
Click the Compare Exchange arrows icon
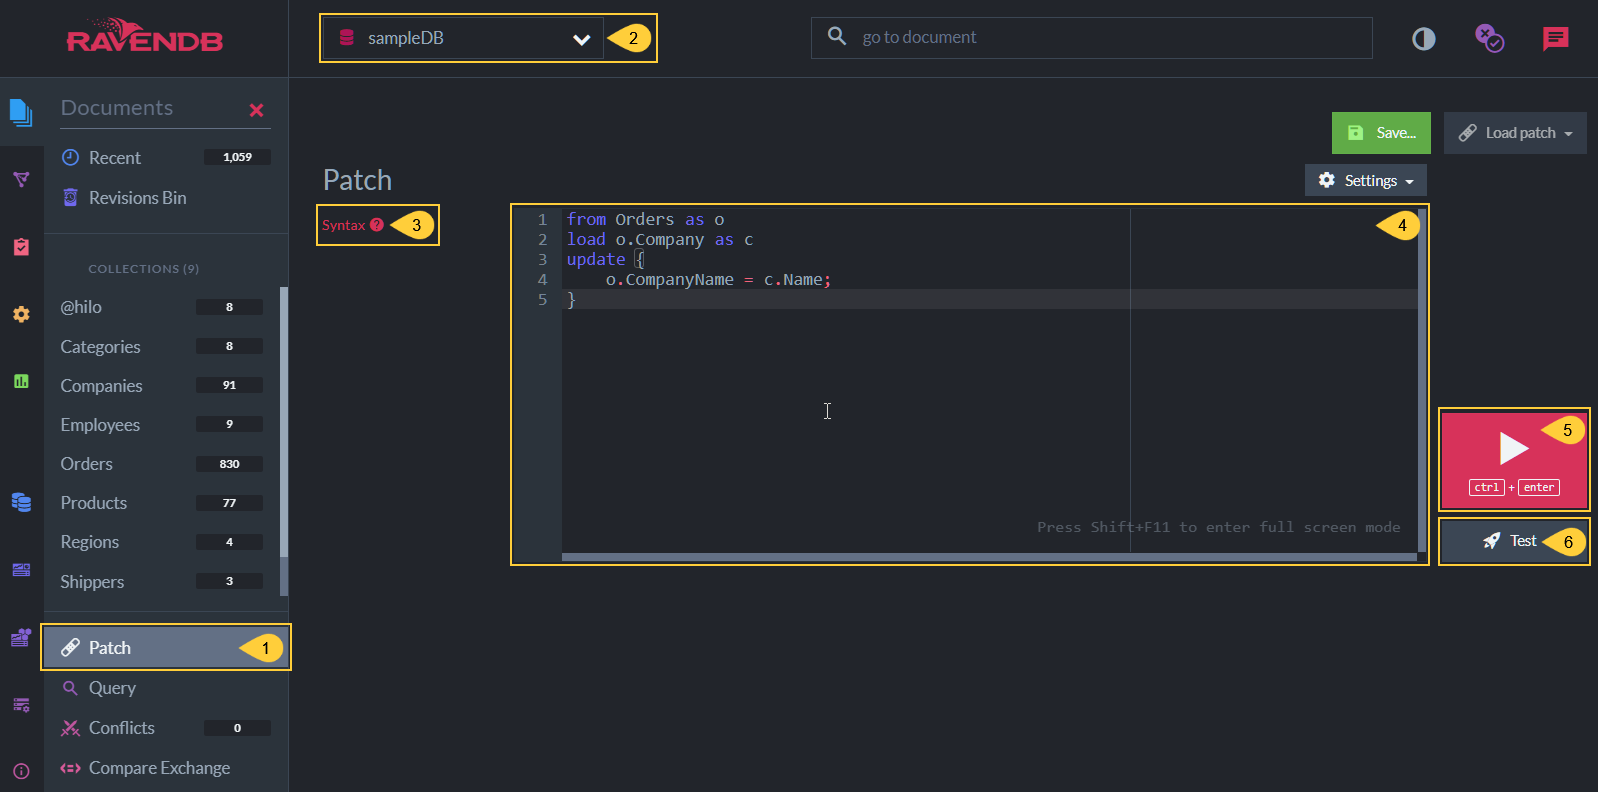(x=70, y=768)
